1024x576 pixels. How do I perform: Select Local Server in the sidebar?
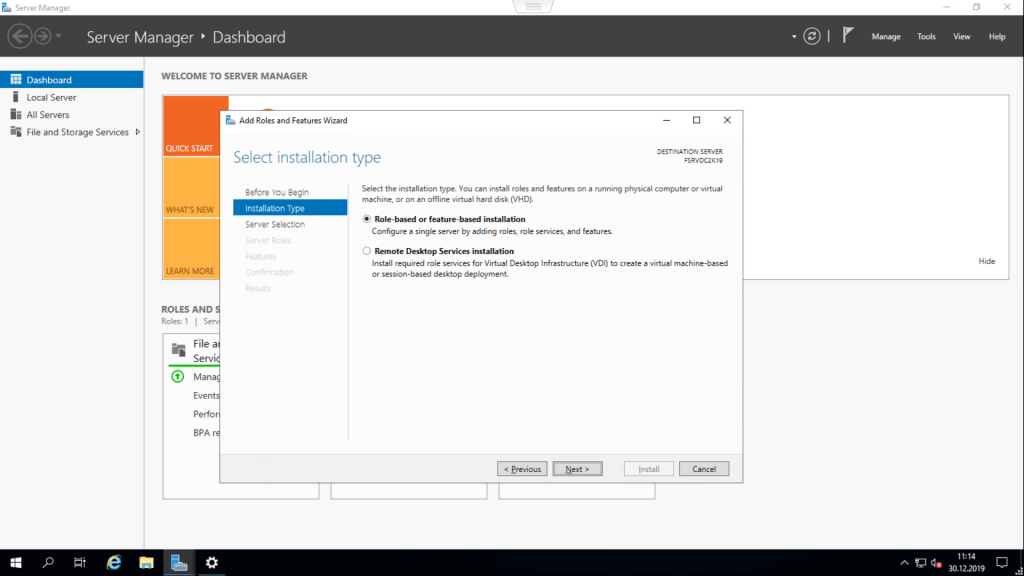coord(51,97)
